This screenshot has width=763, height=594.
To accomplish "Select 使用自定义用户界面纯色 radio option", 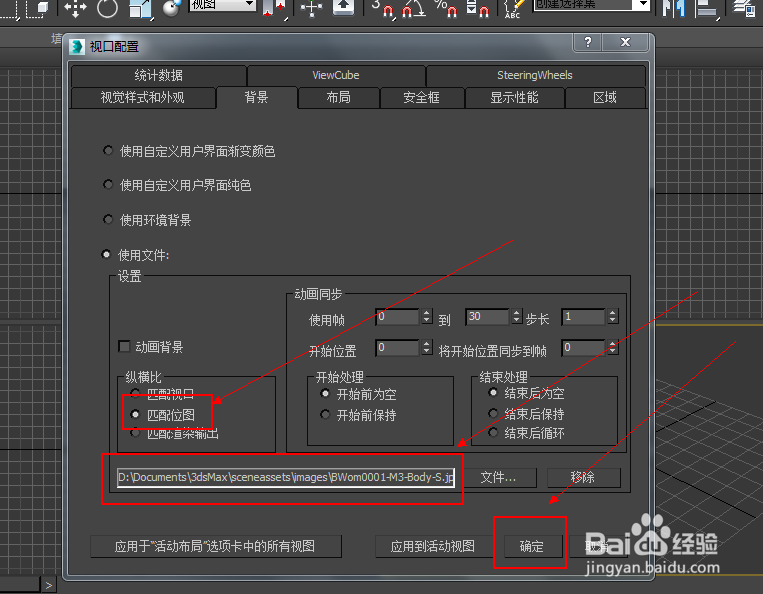I will tap(108, 184).
